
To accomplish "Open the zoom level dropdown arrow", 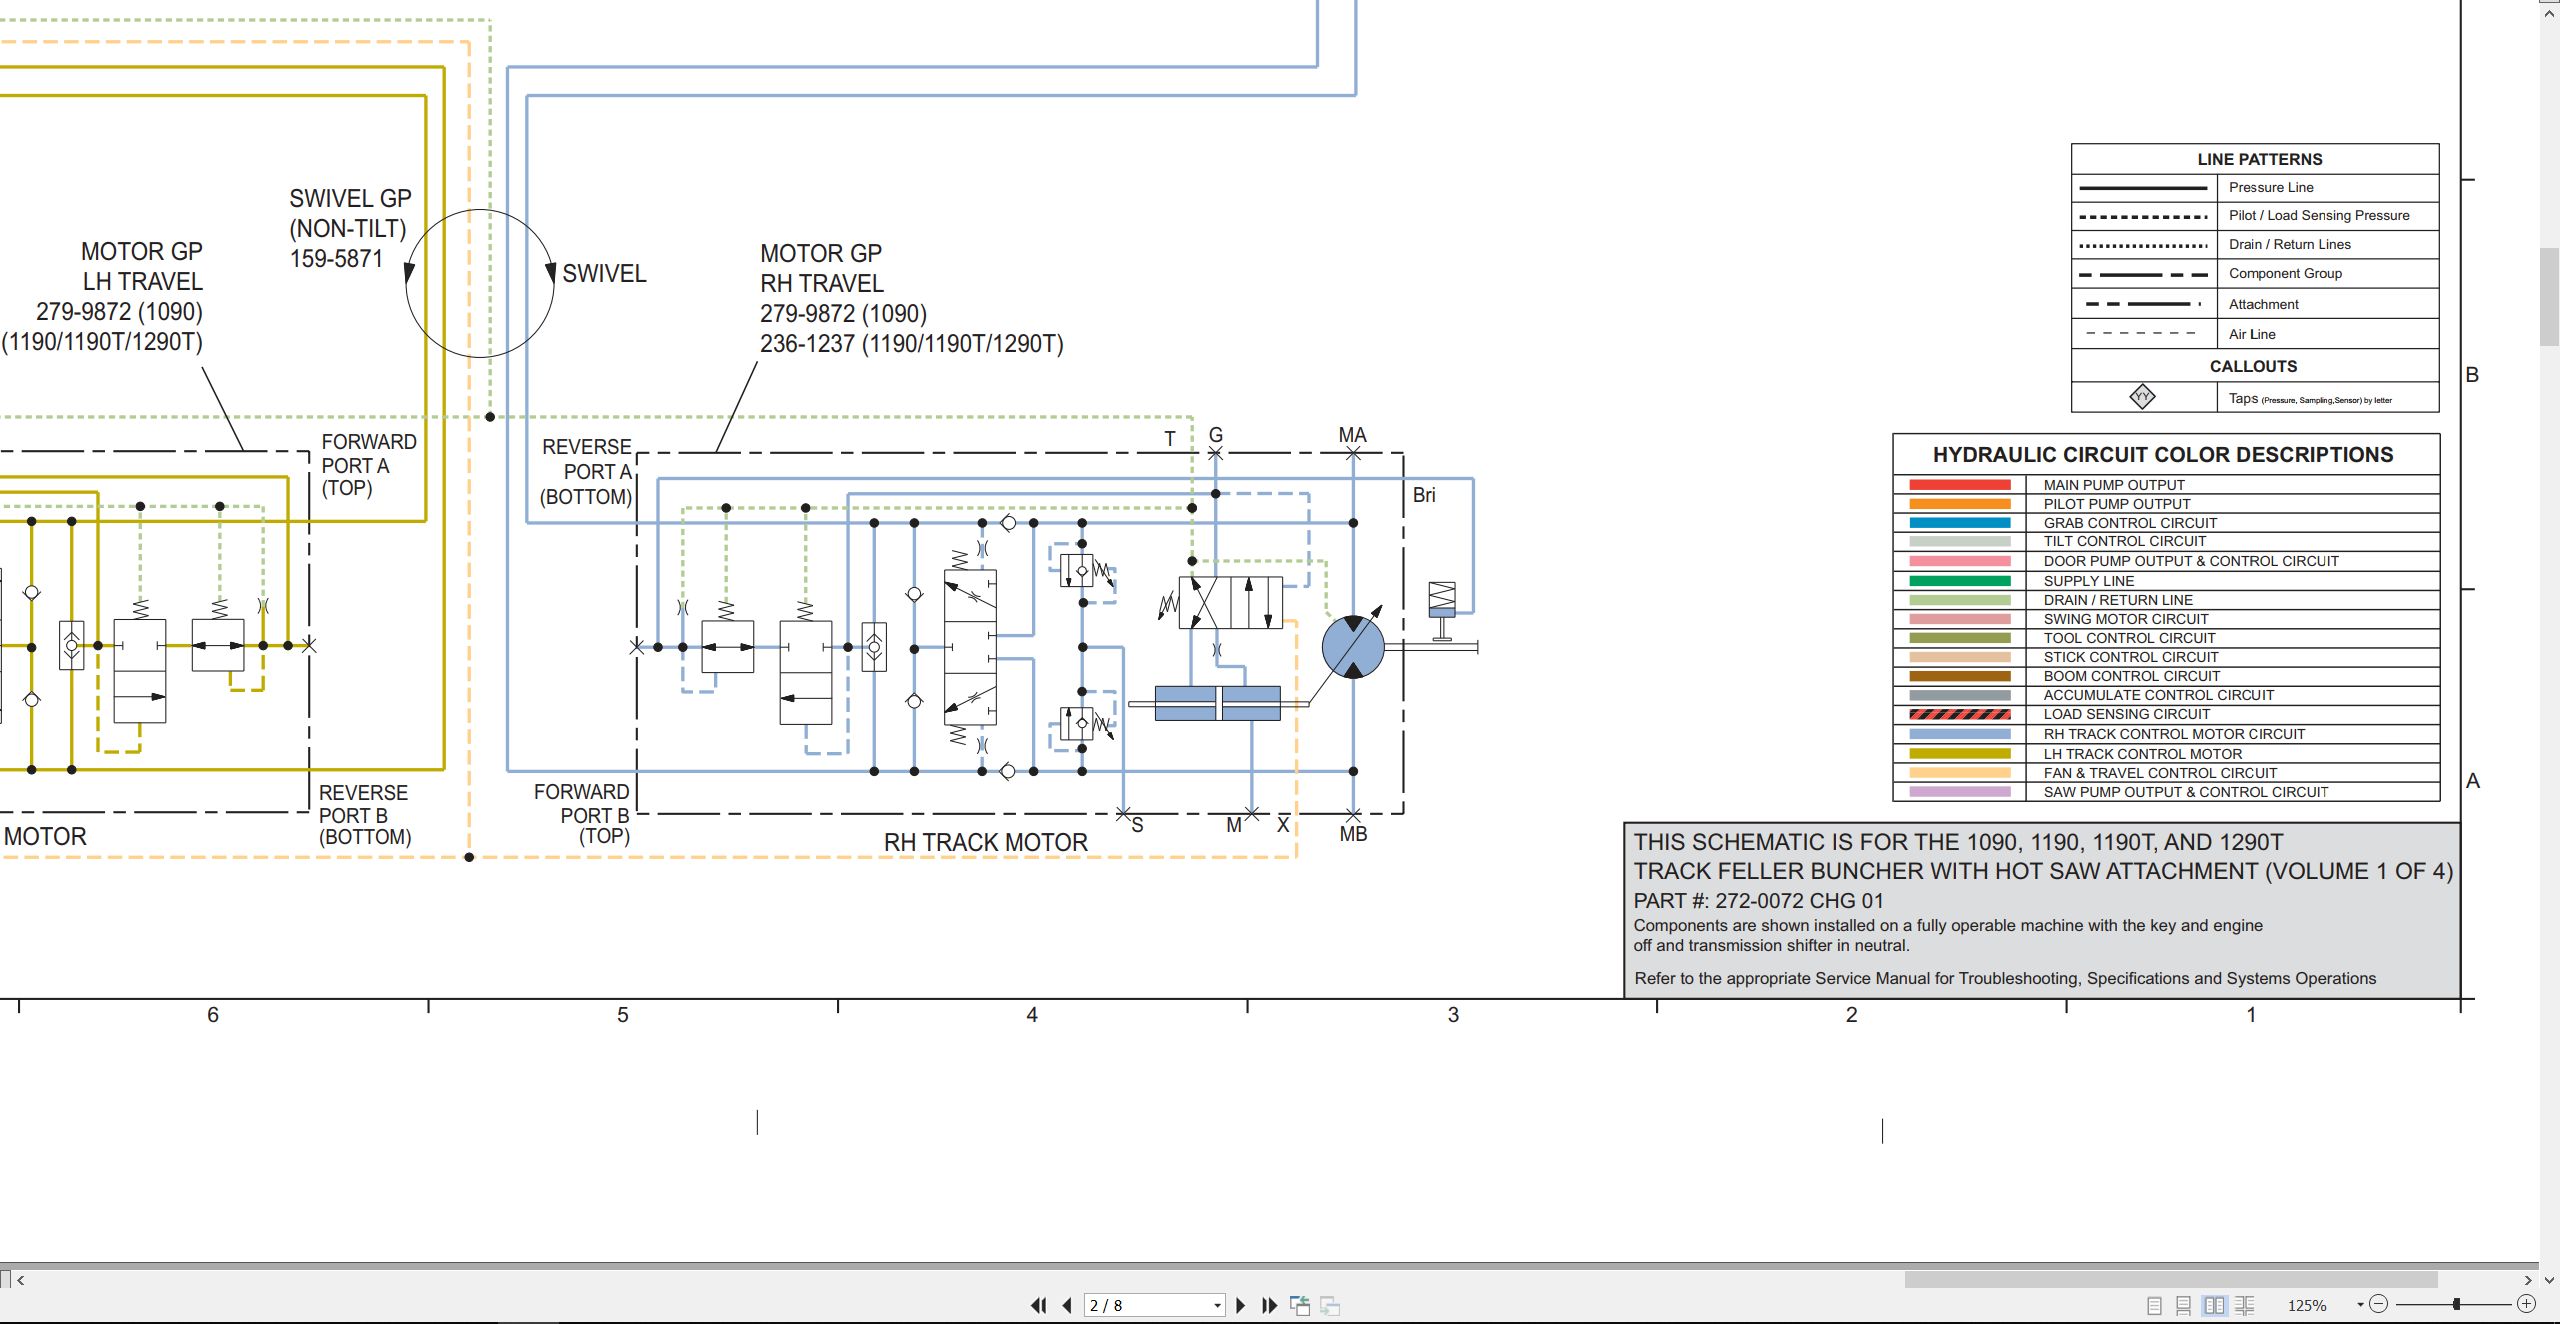I will coord(2360,1304).
